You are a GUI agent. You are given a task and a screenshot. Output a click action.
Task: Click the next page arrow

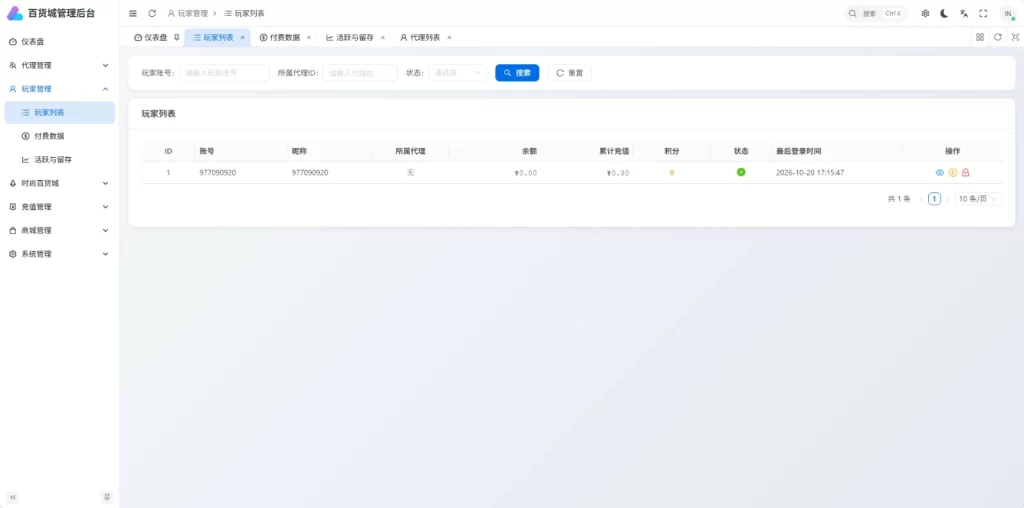click(x=948, y=199)
